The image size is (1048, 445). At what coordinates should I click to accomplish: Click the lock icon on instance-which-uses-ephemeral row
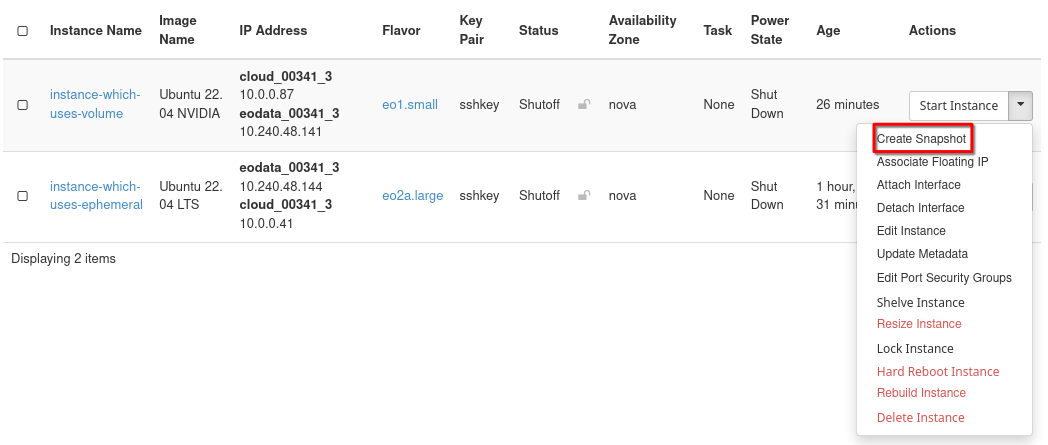[x=584, y=195]
